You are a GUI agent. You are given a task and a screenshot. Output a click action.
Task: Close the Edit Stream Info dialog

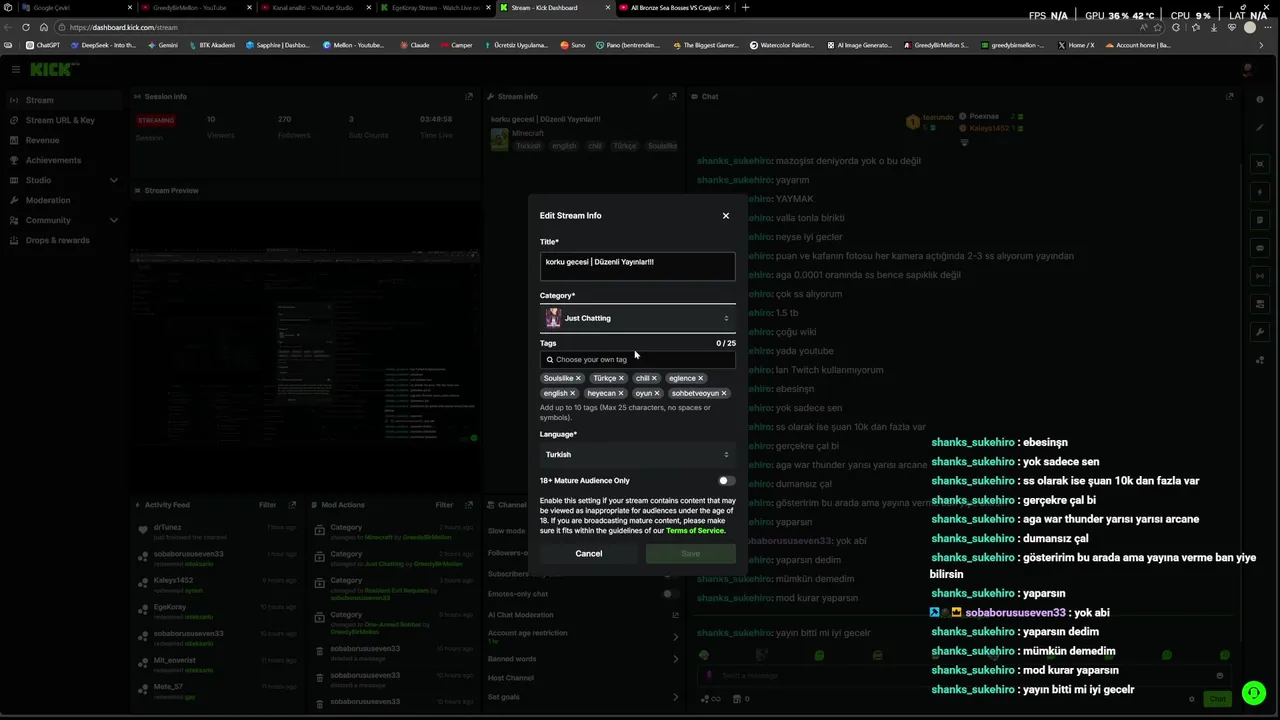pyautogui.click(x=726, y=216)
